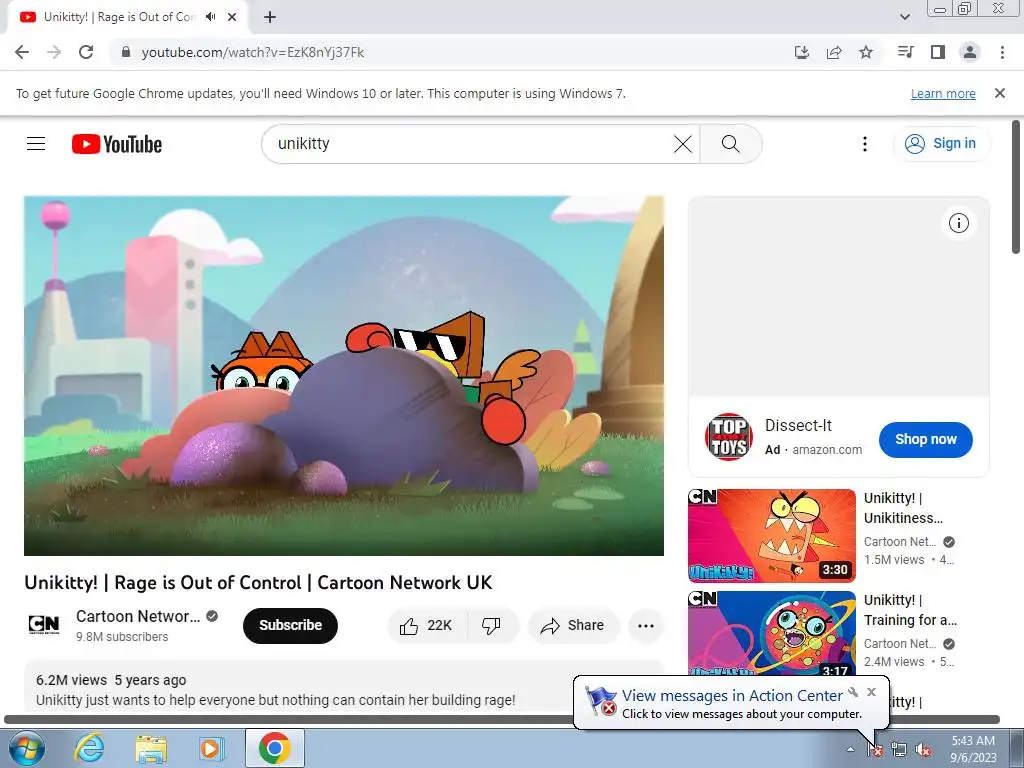Click the Shop now ad button
This screenshot has width=1024, height=768.
click(x=925, y=440)
